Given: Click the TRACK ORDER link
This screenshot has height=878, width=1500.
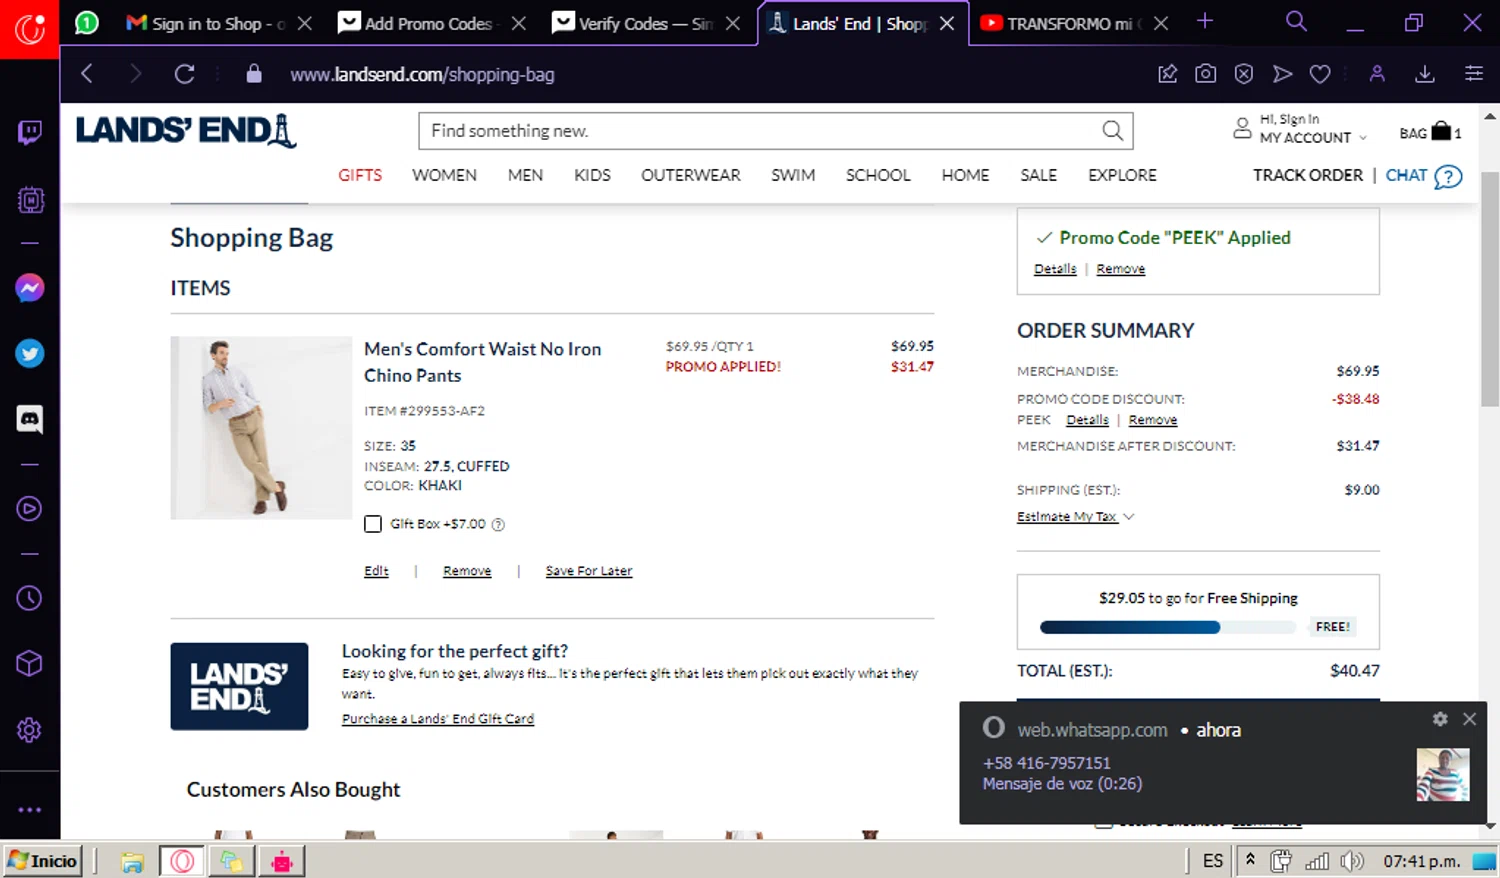Looking at the screenshot, I should pyautogui.click(x=1308, y=175).
